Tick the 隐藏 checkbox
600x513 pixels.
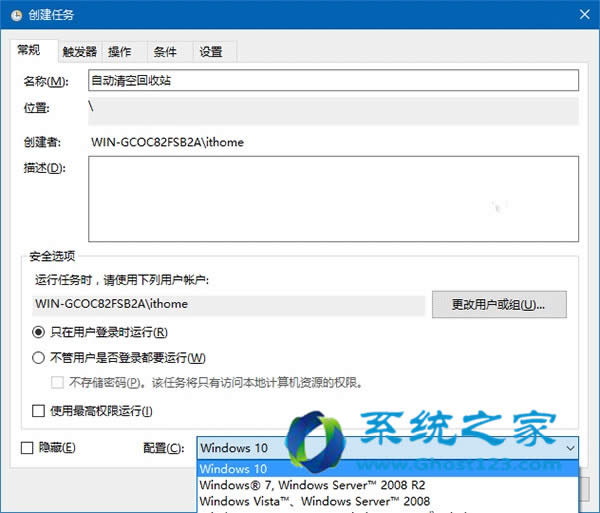pyautogui.click(x=27, y=448)
